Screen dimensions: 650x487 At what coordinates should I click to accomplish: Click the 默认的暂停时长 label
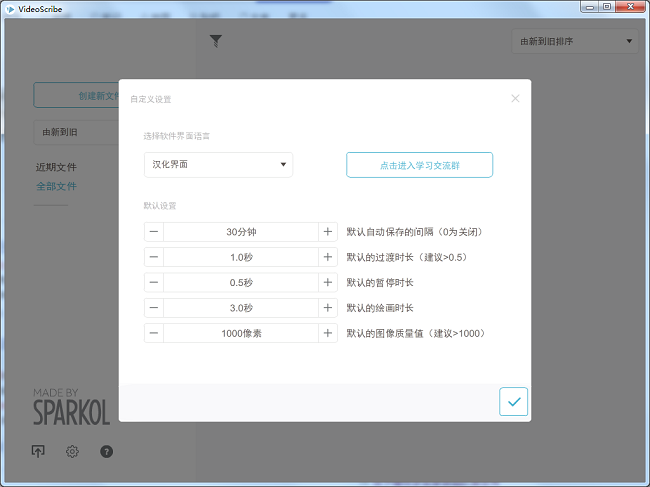pos(380,282)
